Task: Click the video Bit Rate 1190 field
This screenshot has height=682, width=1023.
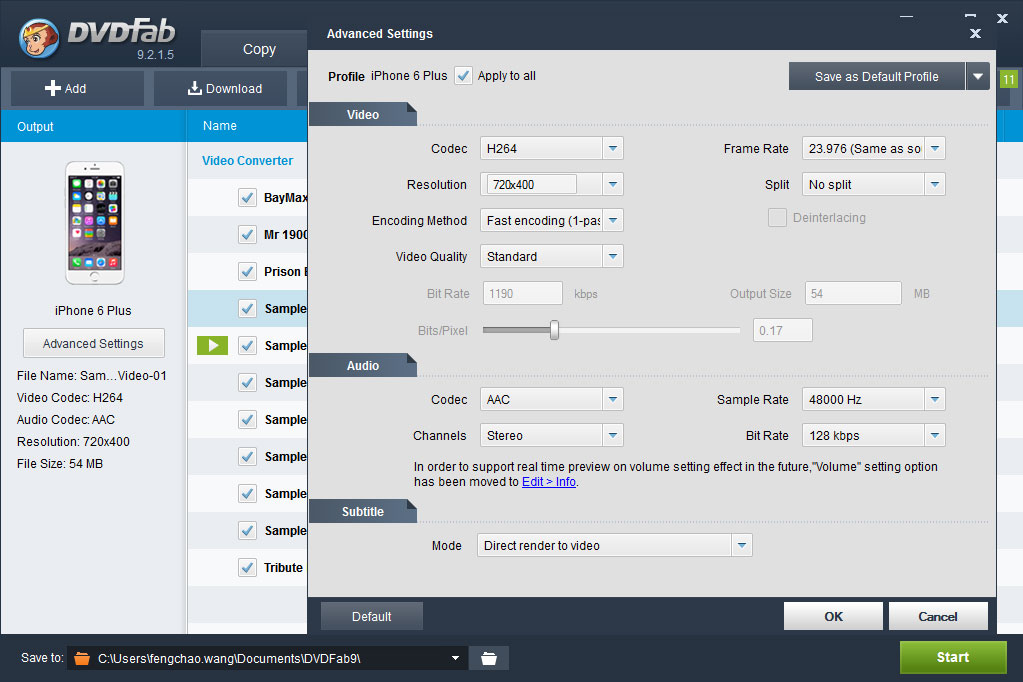Action: pos(523,294)
